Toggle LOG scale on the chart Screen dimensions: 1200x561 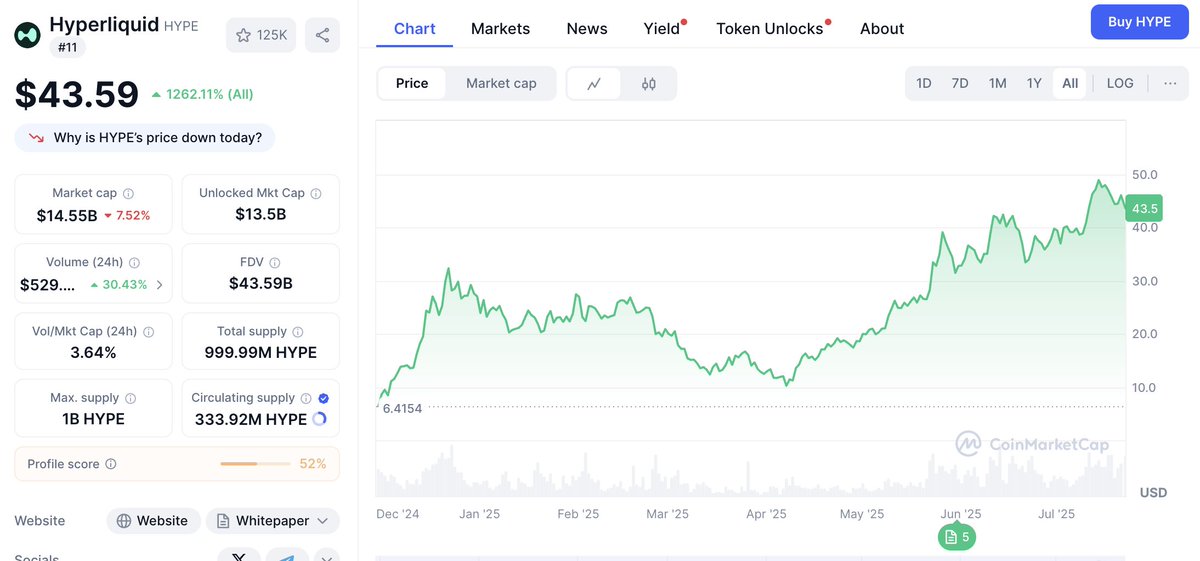[1120, 84]
